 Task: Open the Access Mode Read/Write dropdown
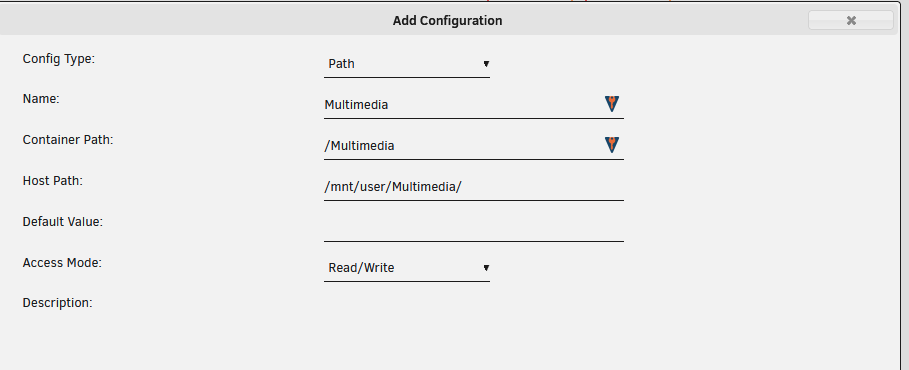pos(406,268)
